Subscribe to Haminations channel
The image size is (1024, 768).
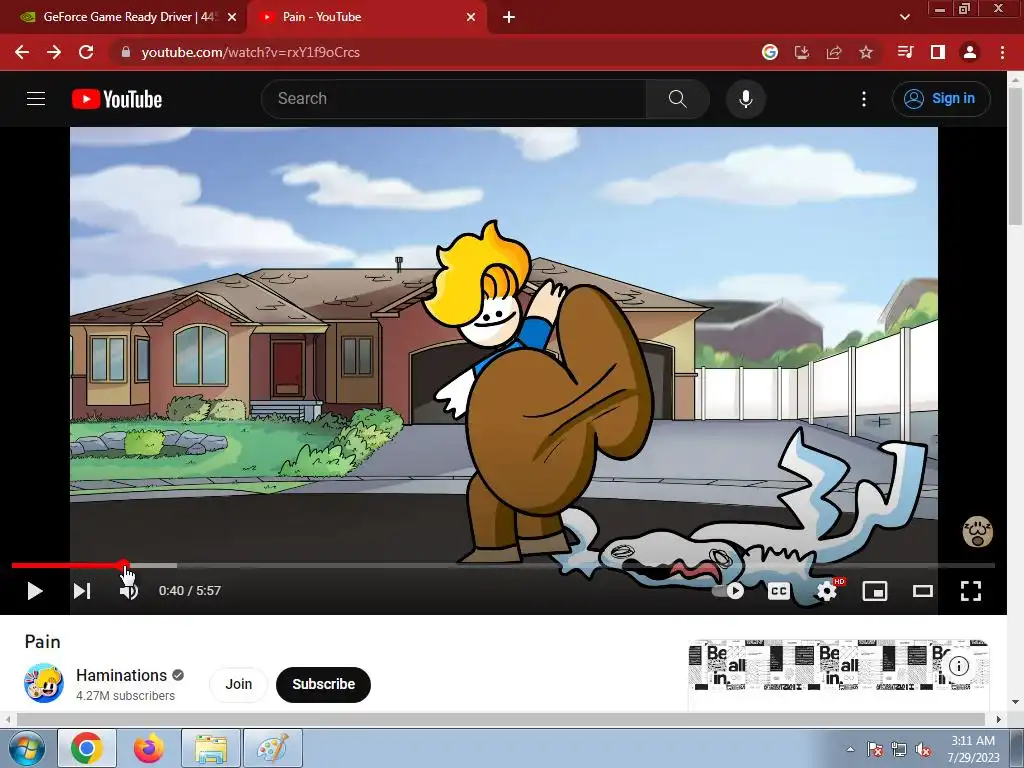[323, 684]
